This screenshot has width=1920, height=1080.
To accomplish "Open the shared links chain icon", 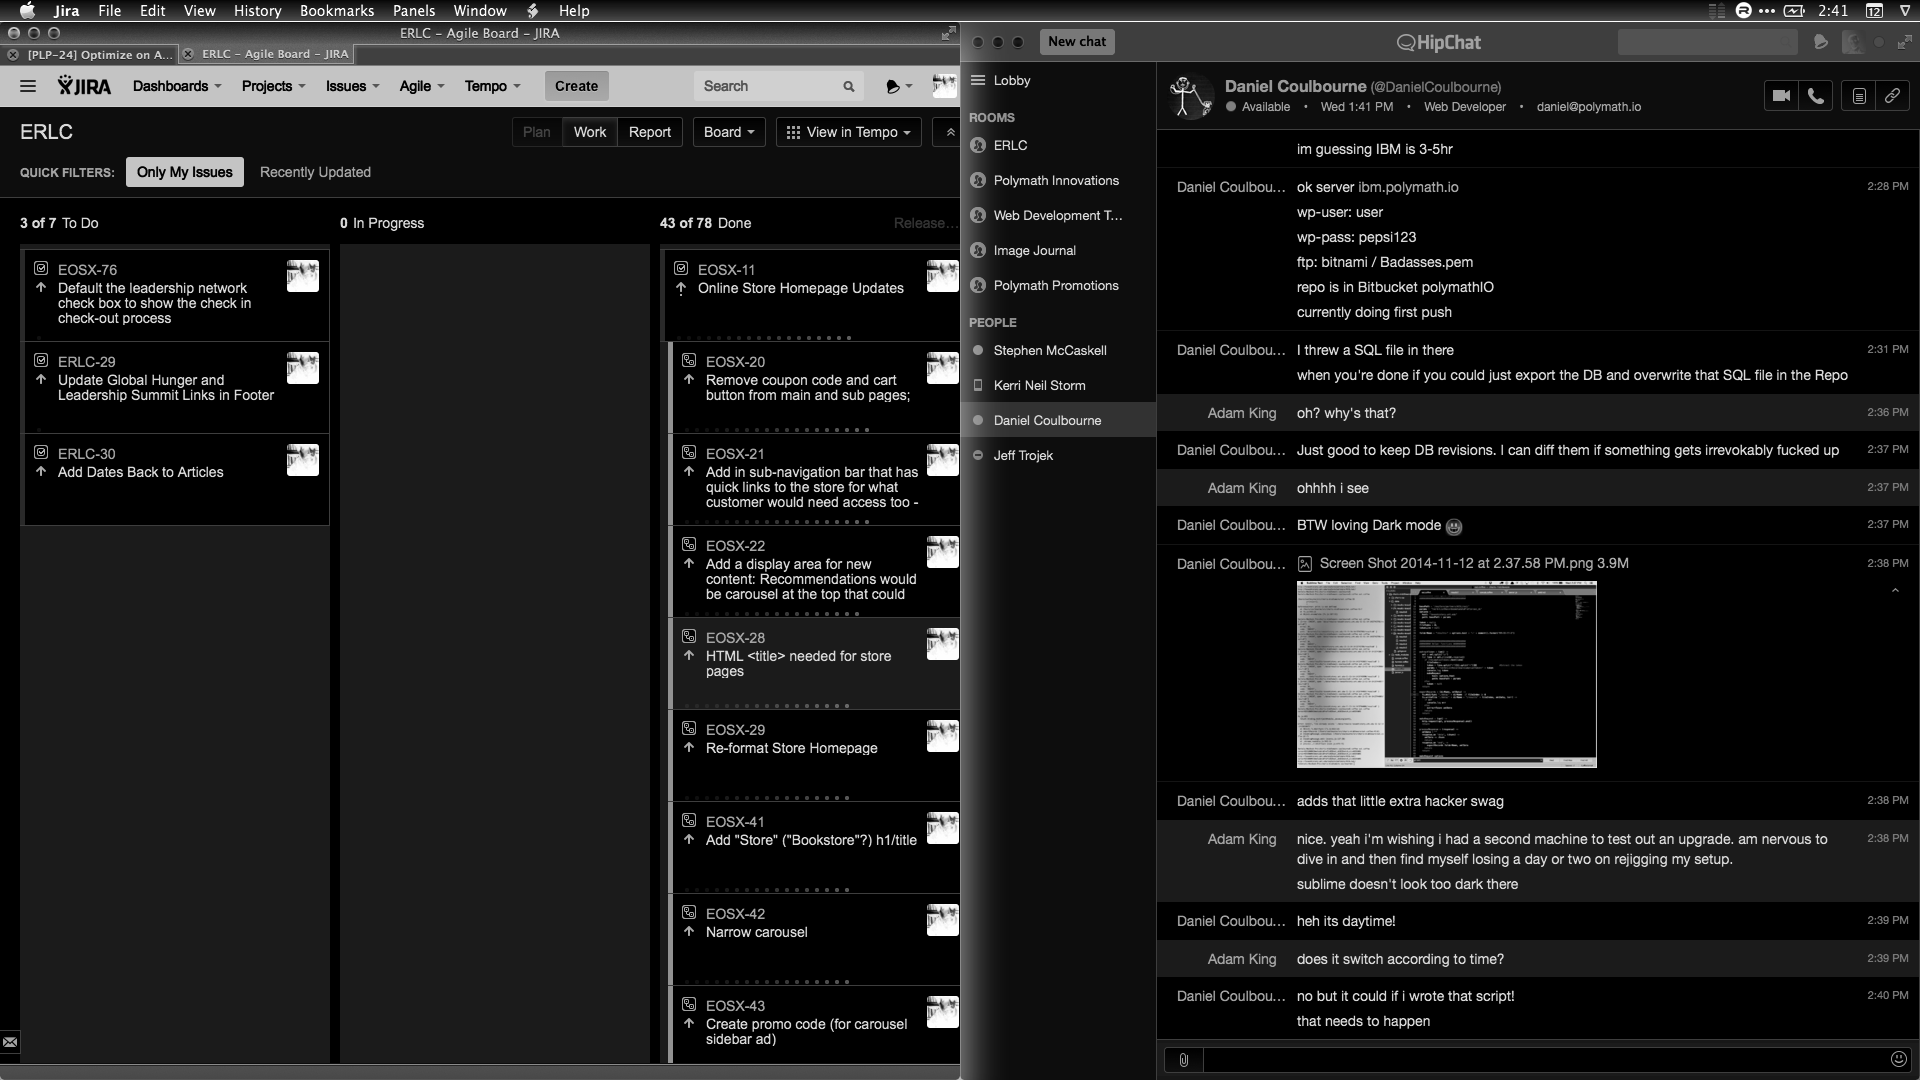I will click(1892, 96).
